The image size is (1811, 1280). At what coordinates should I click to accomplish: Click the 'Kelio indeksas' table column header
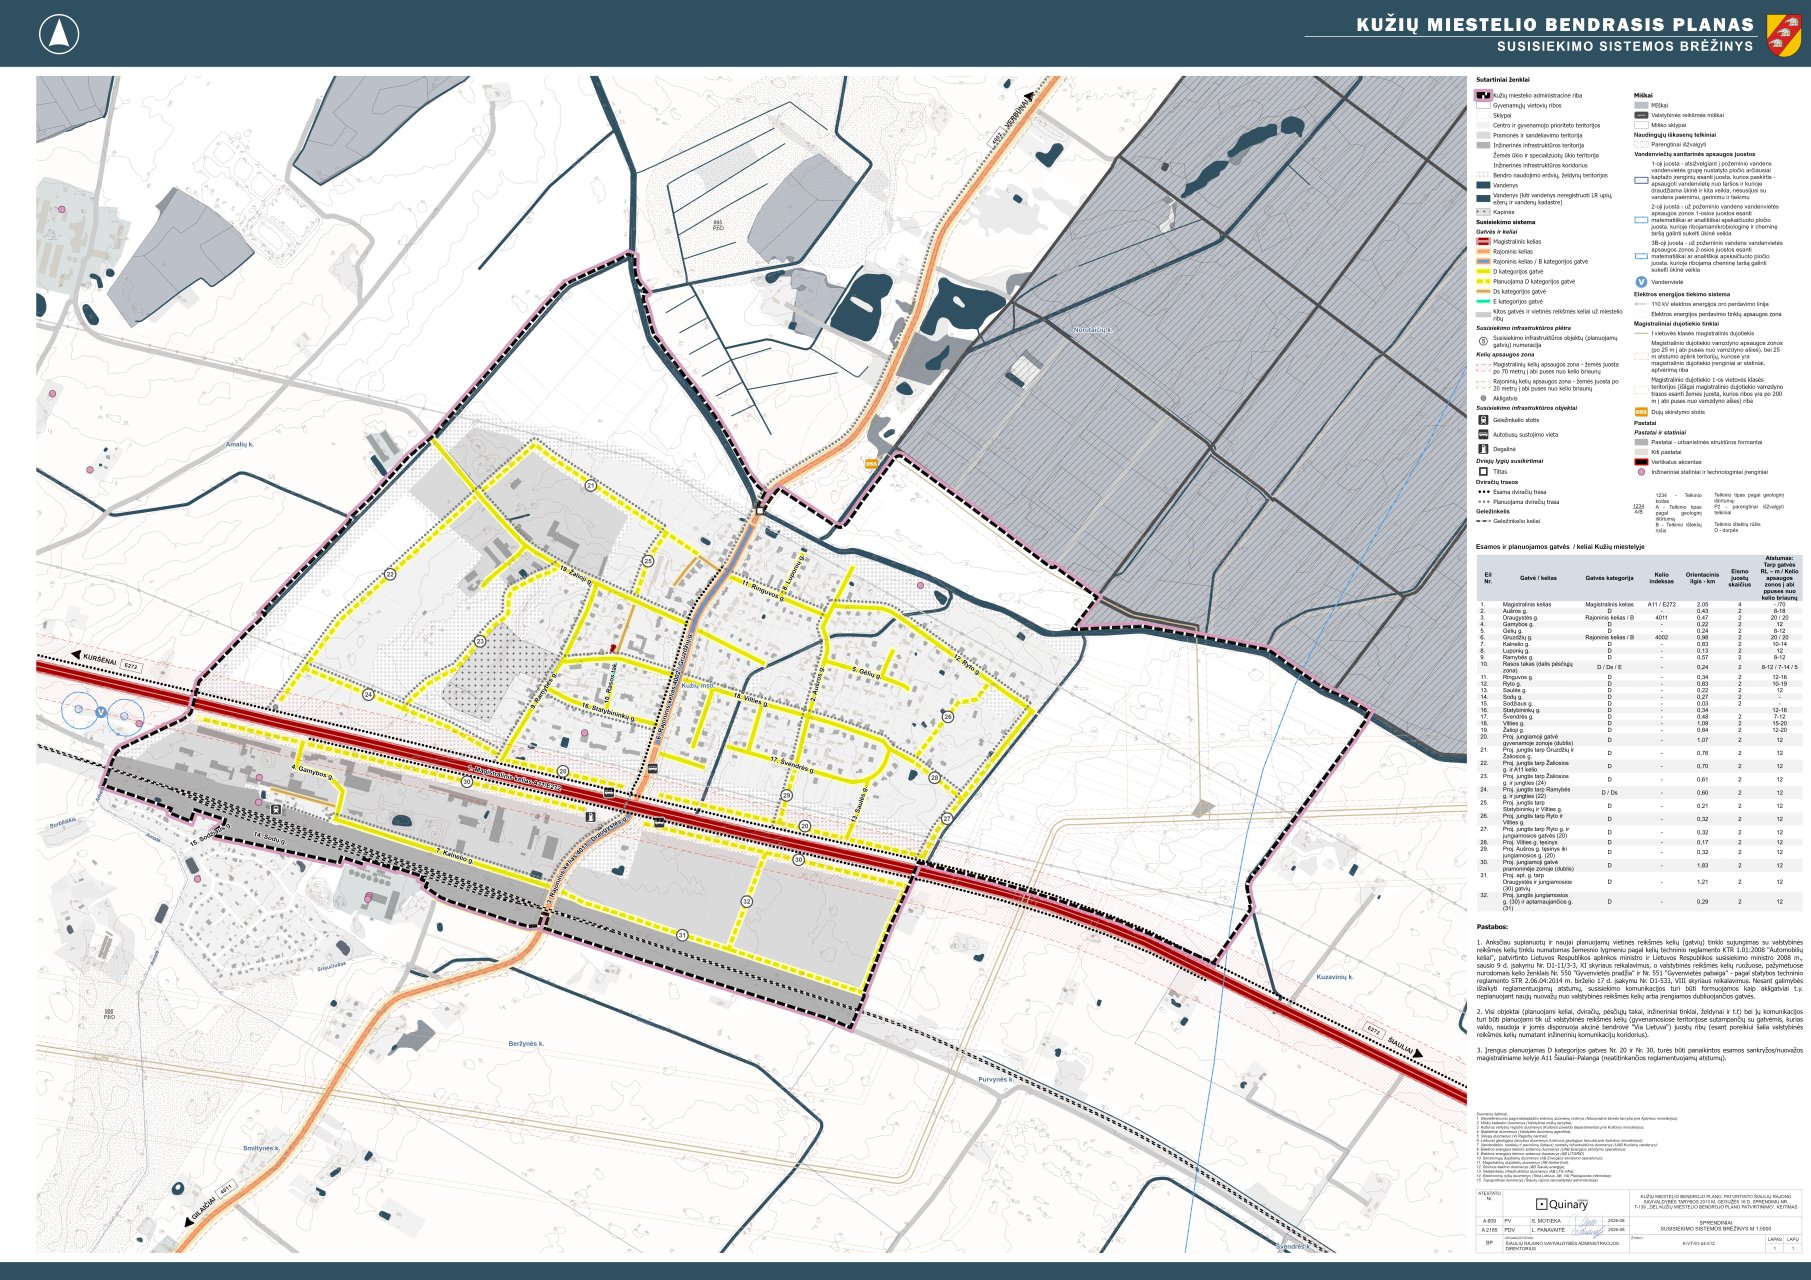click(1662, 578)
